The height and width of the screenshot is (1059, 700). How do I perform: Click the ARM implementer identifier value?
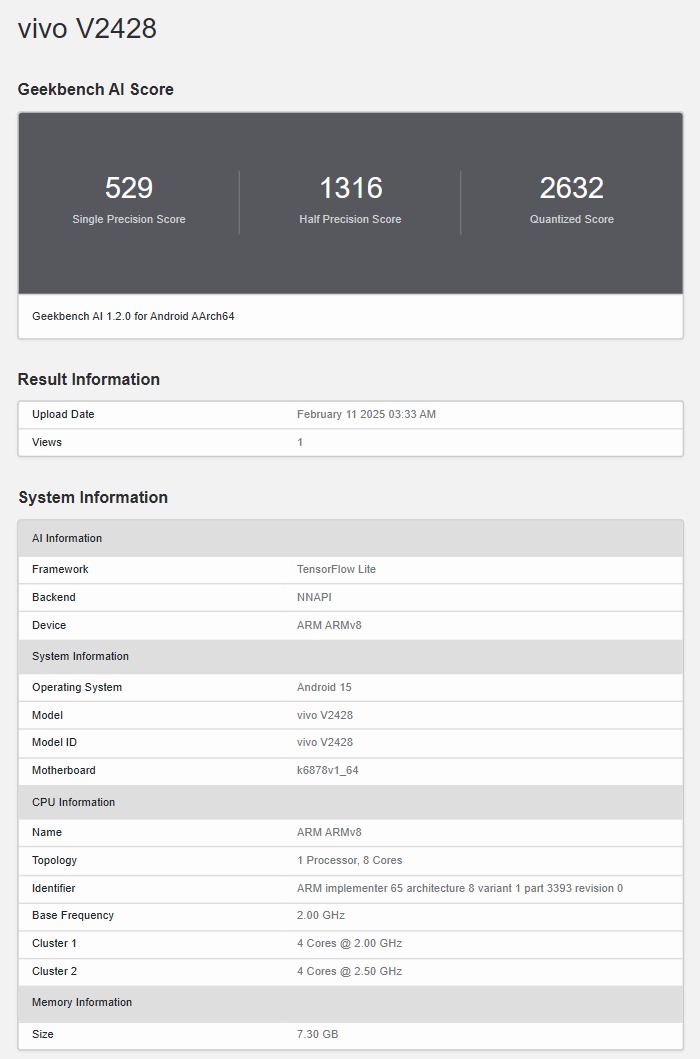click(459, 888)
